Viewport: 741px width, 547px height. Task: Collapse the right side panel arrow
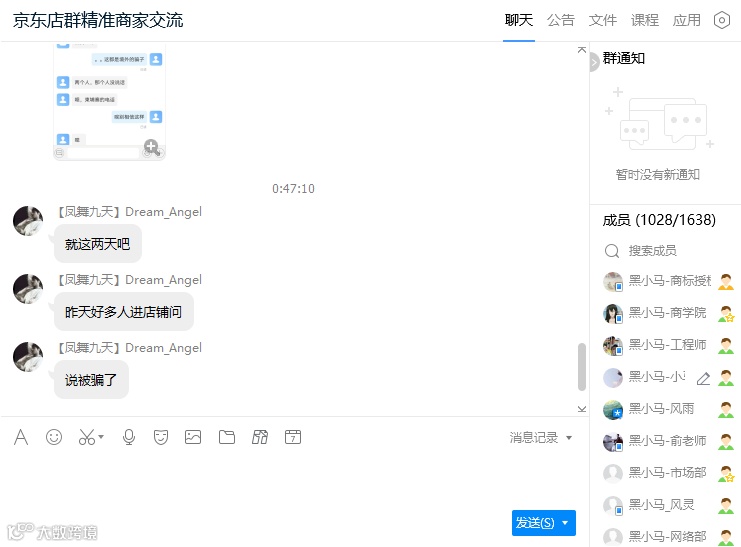pos(594,62)
